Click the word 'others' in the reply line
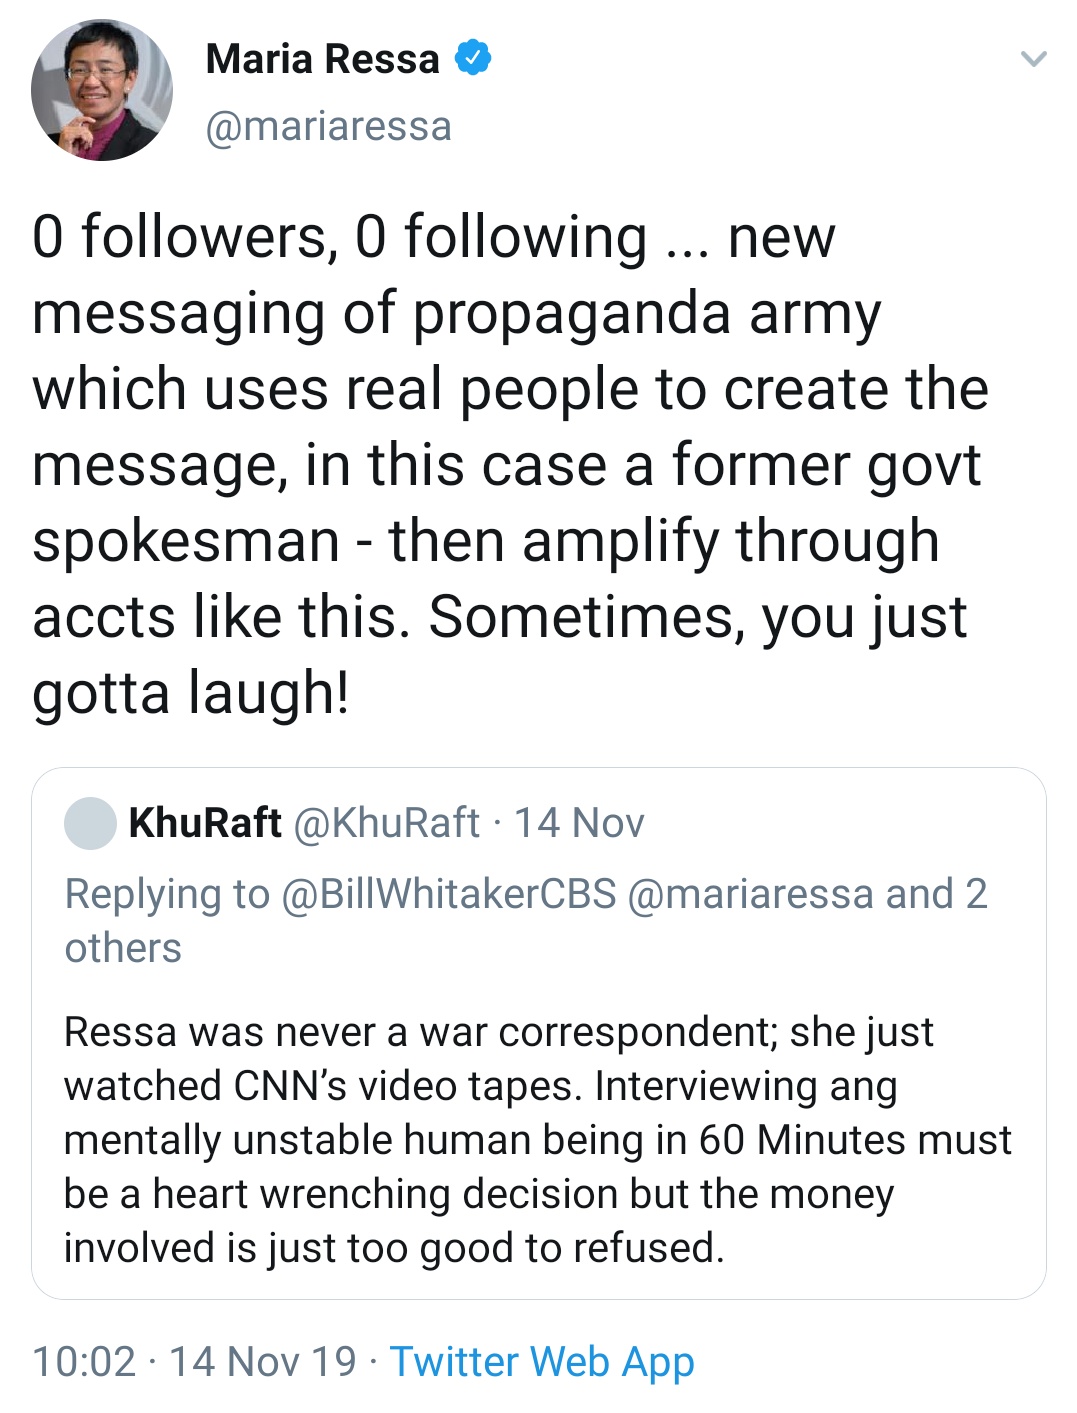 click(123, 948)
